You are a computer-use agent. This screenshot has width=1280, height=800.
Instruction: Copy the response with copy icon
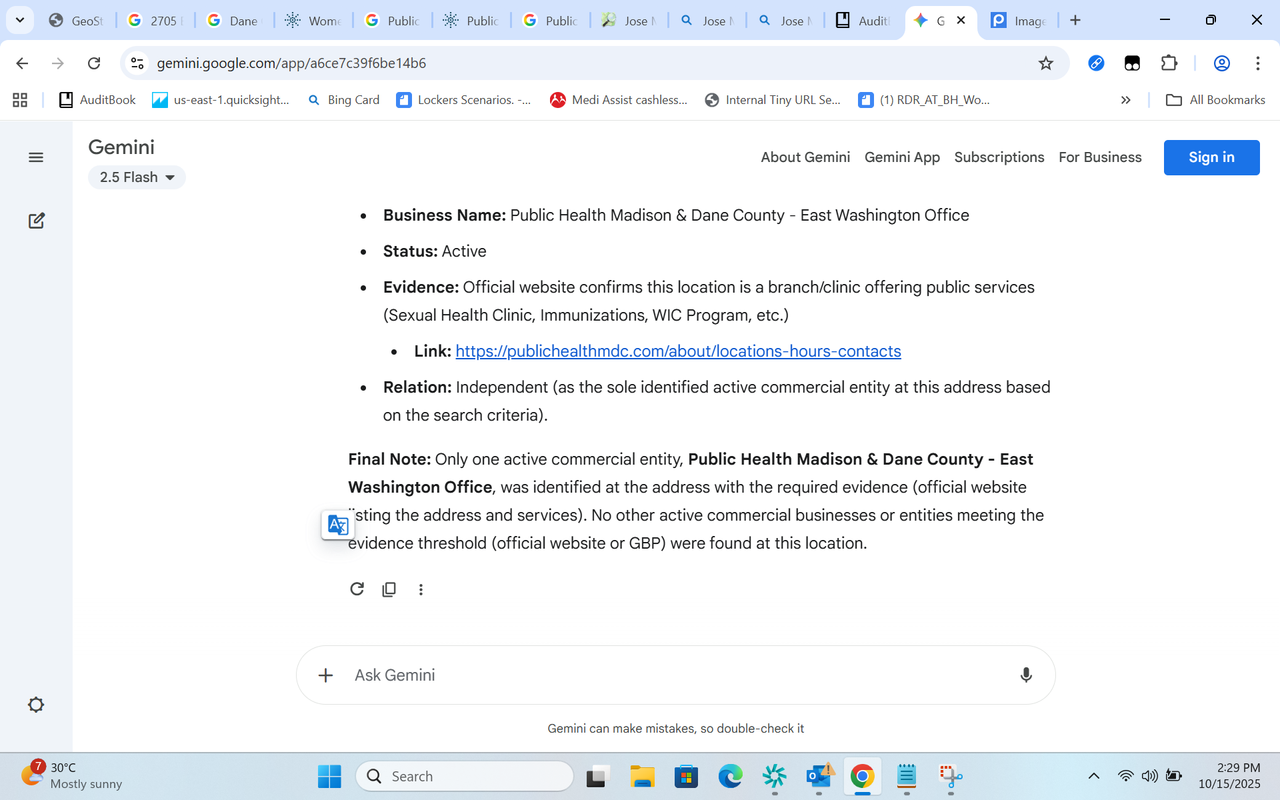coord(389,589)
